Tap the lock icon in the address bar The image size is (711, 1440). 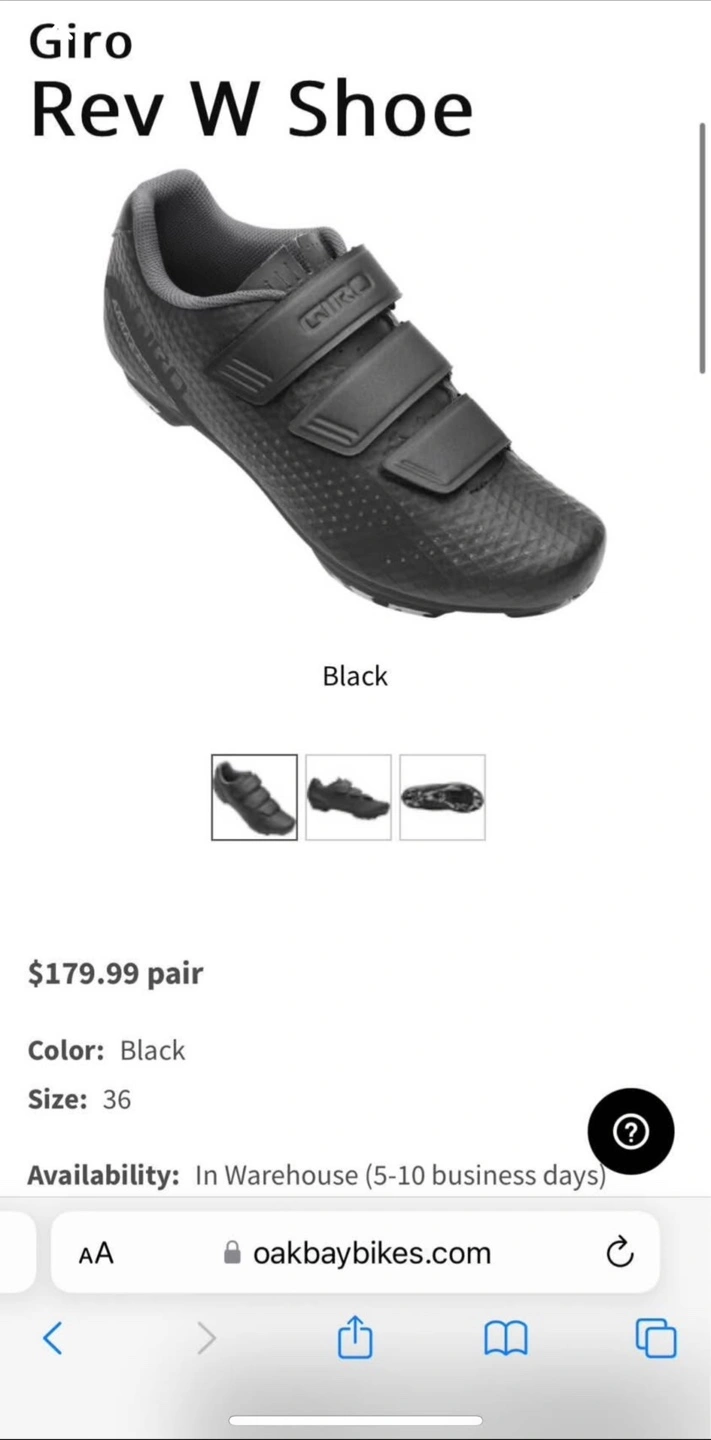pyautogui.click(x=232, y=1252)
